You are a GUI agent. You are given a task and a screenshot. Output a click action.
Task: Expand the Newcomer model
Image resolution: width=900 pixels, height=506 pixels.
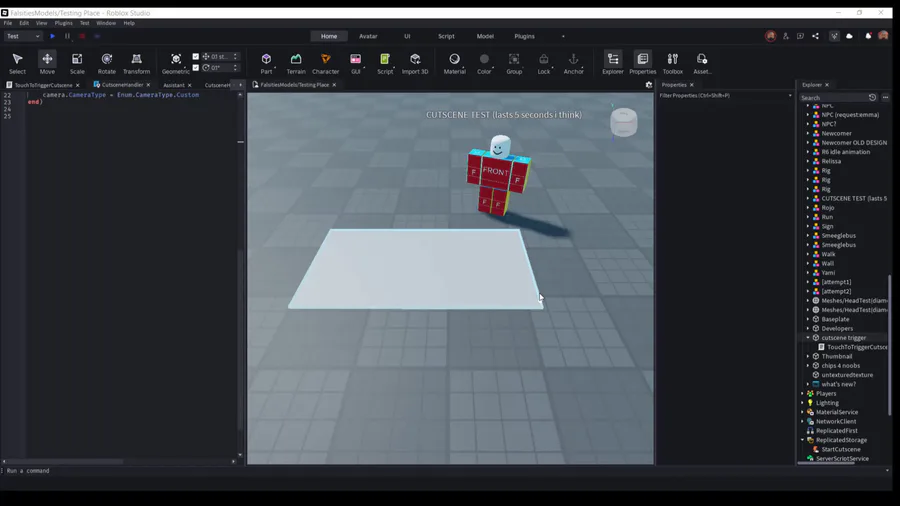pyautogui.click(x=808, y=133)
